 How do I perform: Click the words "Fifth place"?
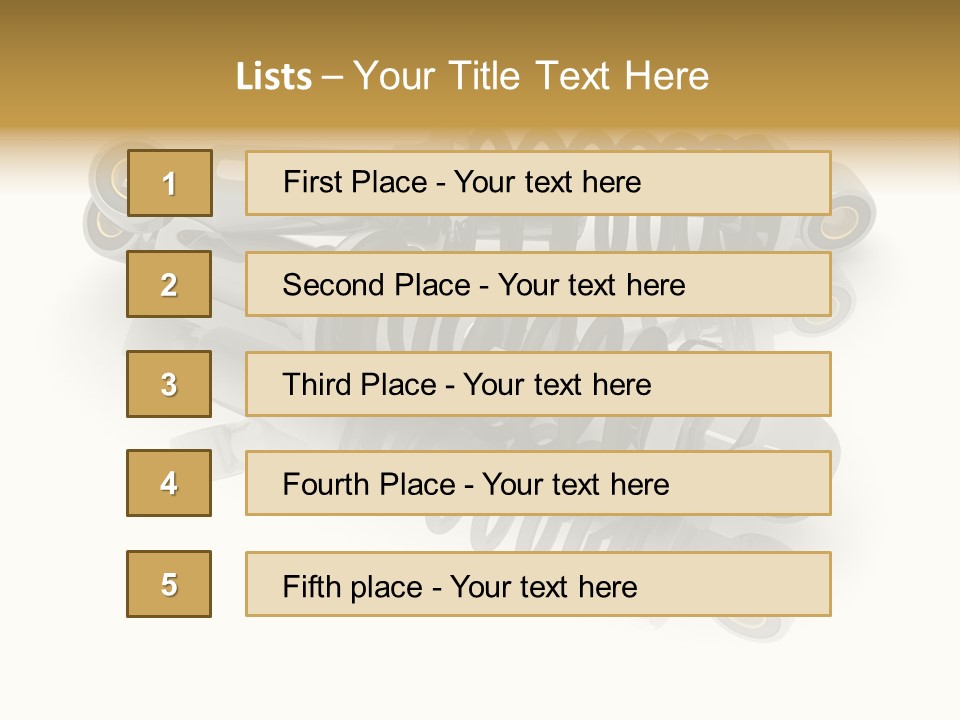click(353, 587)
